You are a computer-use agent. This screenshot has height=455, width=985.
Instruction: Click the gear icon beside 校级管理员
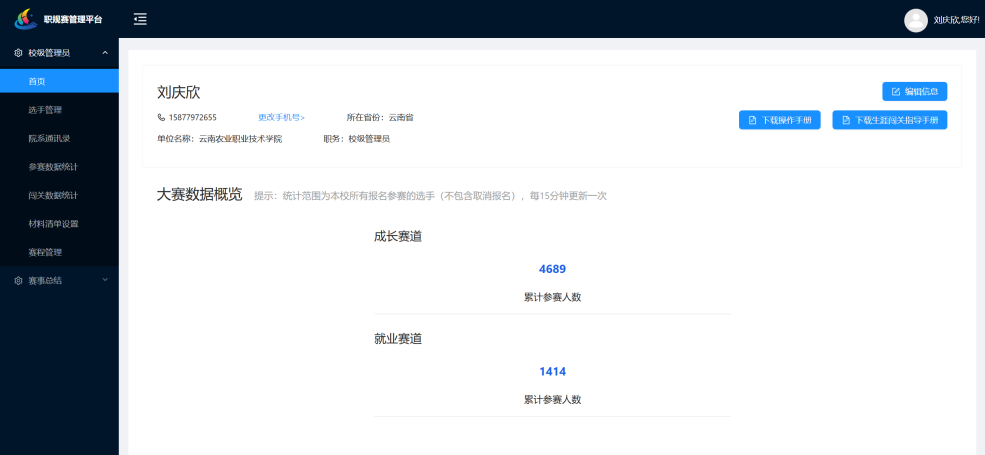[x=18, y=53]
